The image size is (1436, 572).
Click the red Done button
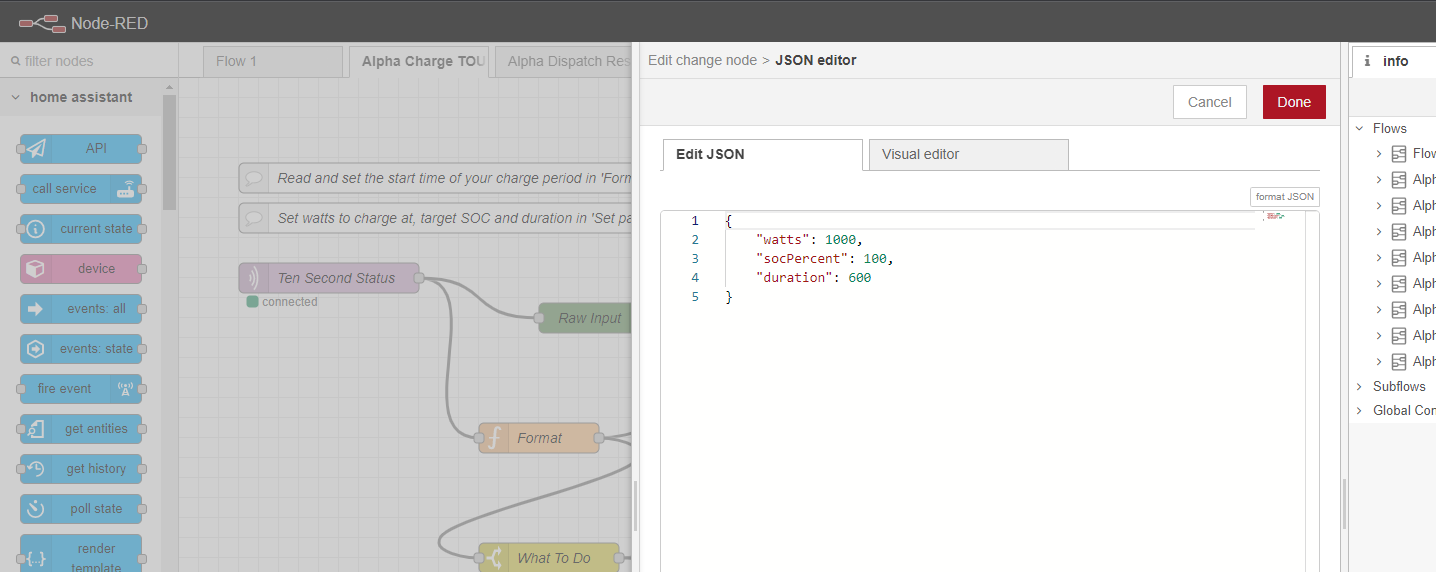coord(1294,102)
